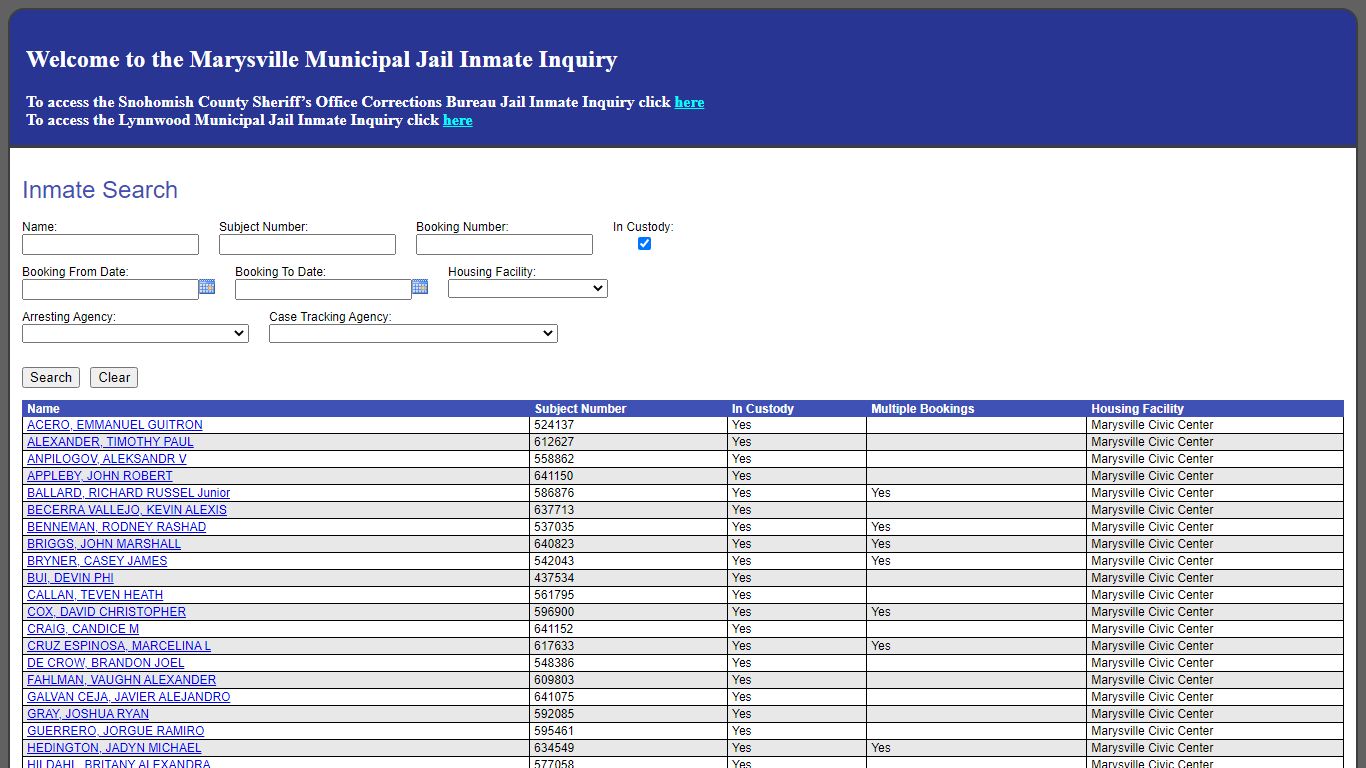
Task: Open inmate DE CROW, BRANDON JOEL
Action: (x=106, y=663)
